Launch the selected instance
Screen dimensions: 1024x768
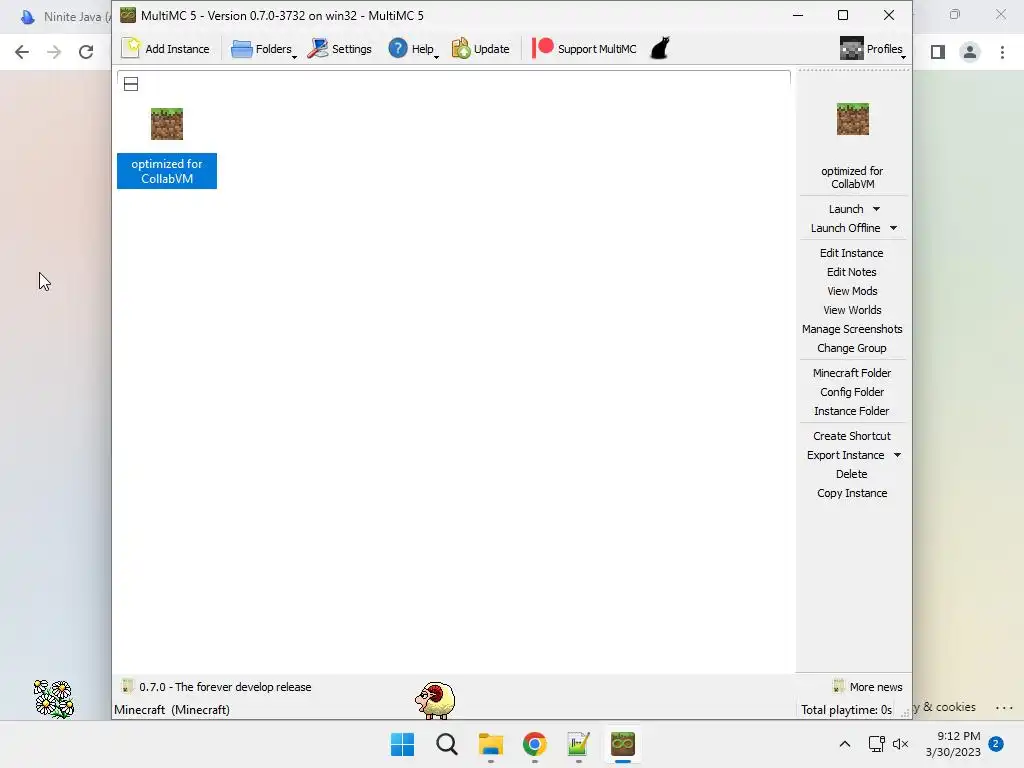846,209
